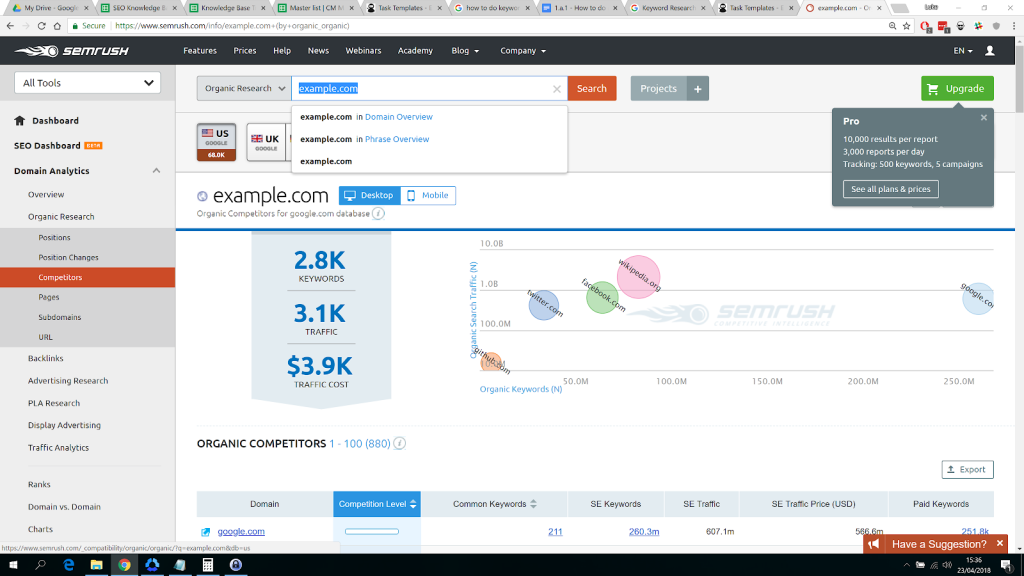Choose example.com in Domain Overview suggestion
The height and width of the screenshot is (576, 1024).
pyautogui.click(x=429, y=117)
